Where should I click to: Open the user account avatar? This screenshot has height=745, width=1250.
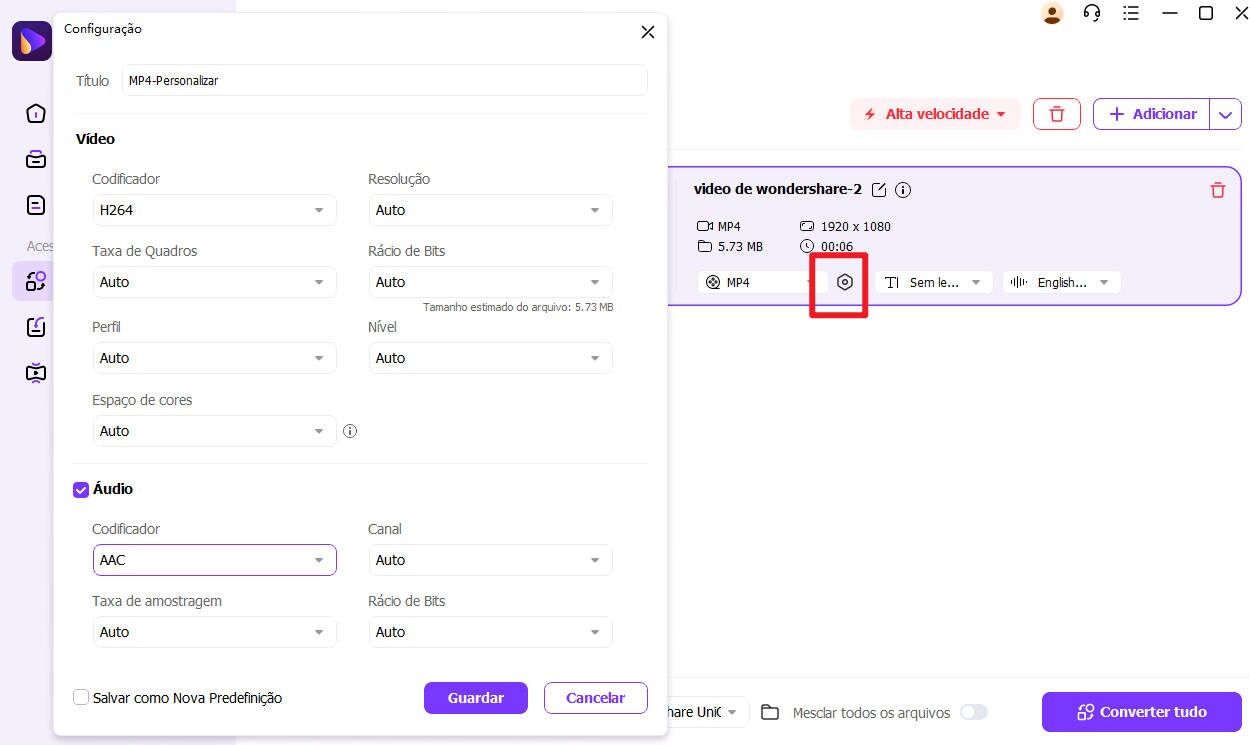(1052, 13)
